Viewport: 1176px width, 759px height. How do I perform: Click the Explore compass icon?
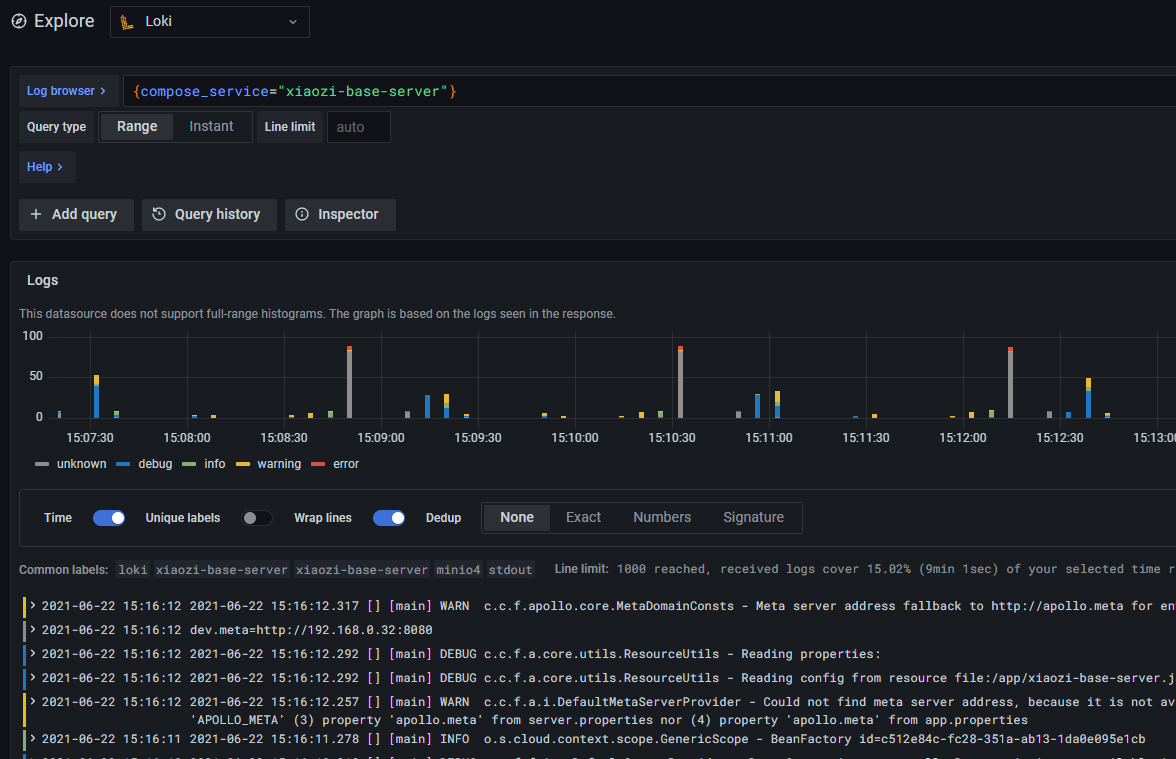(19, 22)
